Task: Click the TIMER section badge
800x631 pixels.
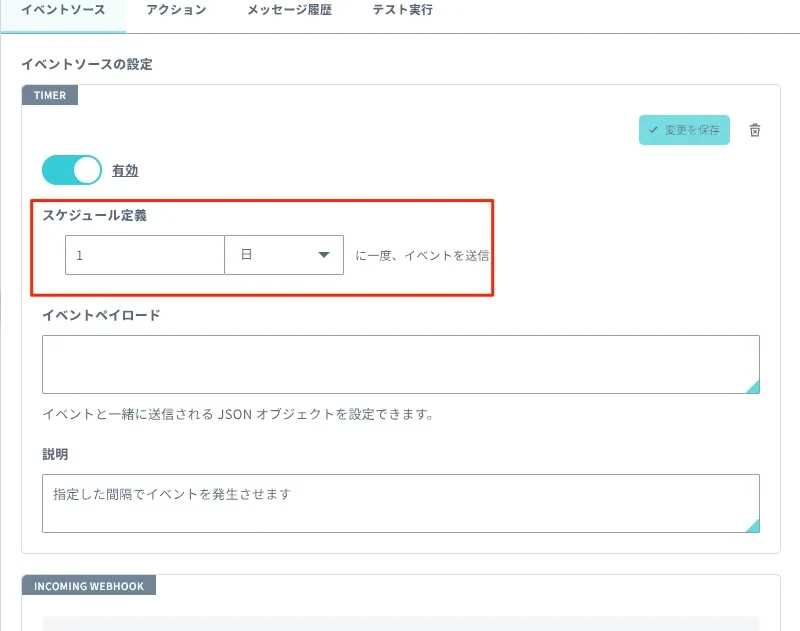Action: tap(50, 95)
